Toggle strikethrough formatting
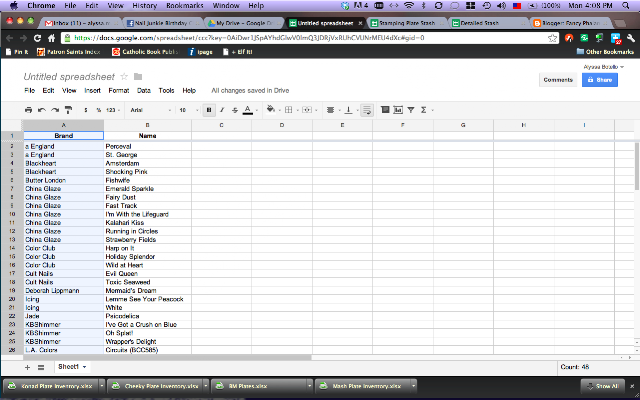 (x=235, y=110)
